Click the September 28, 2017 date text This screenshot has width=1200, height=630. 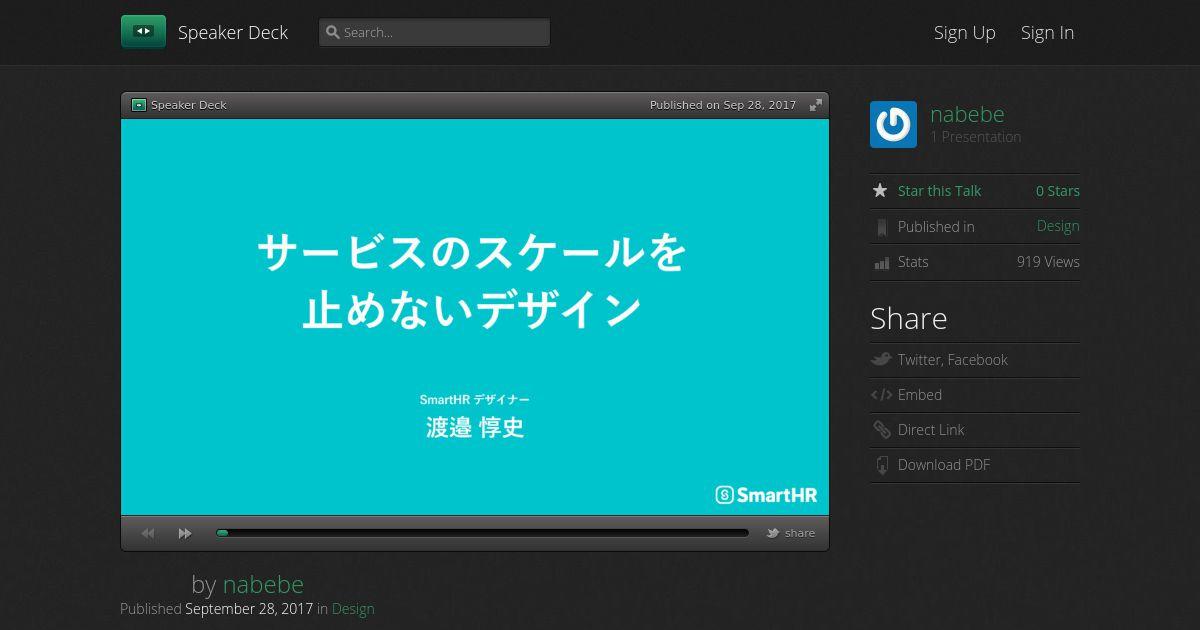click(249, 608)
